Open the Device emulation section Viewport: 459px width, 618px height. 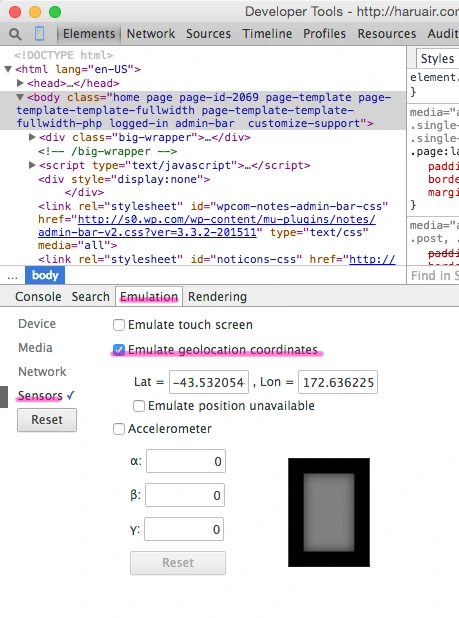[x=37, y=324]
